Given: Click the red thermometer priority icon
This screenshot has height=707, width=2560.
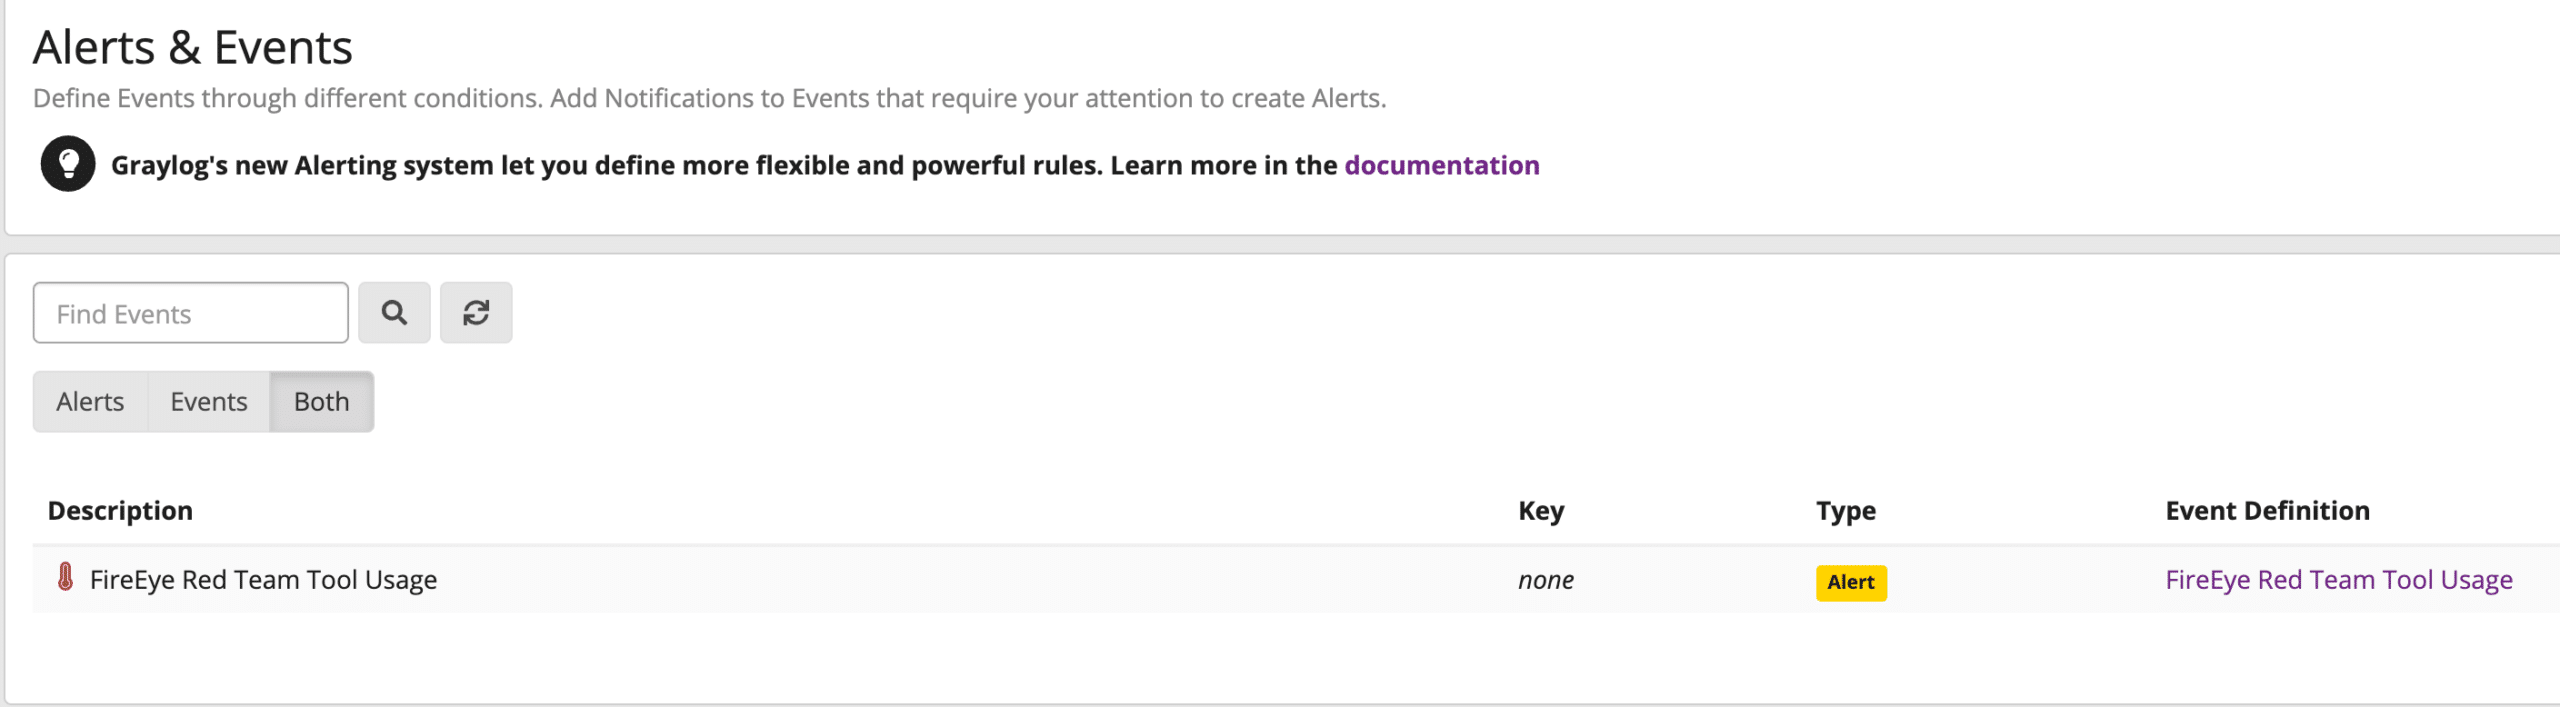Looking at the screenshot, I should [x=65, y=578].
